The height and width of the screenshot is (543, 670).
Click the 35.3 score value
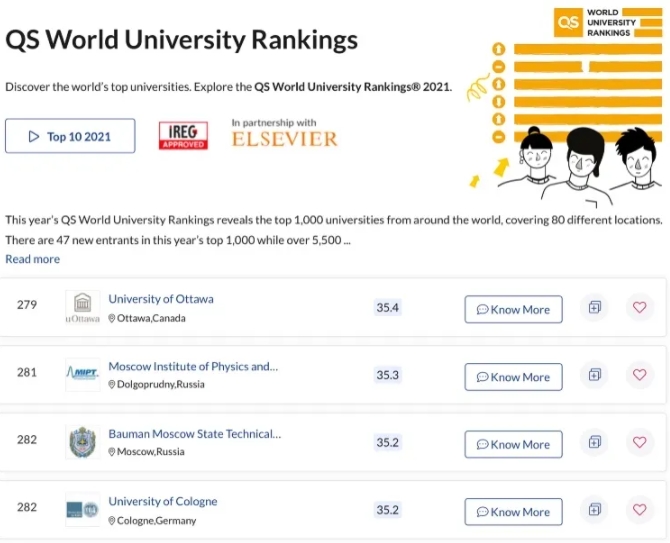coord(388,375)
